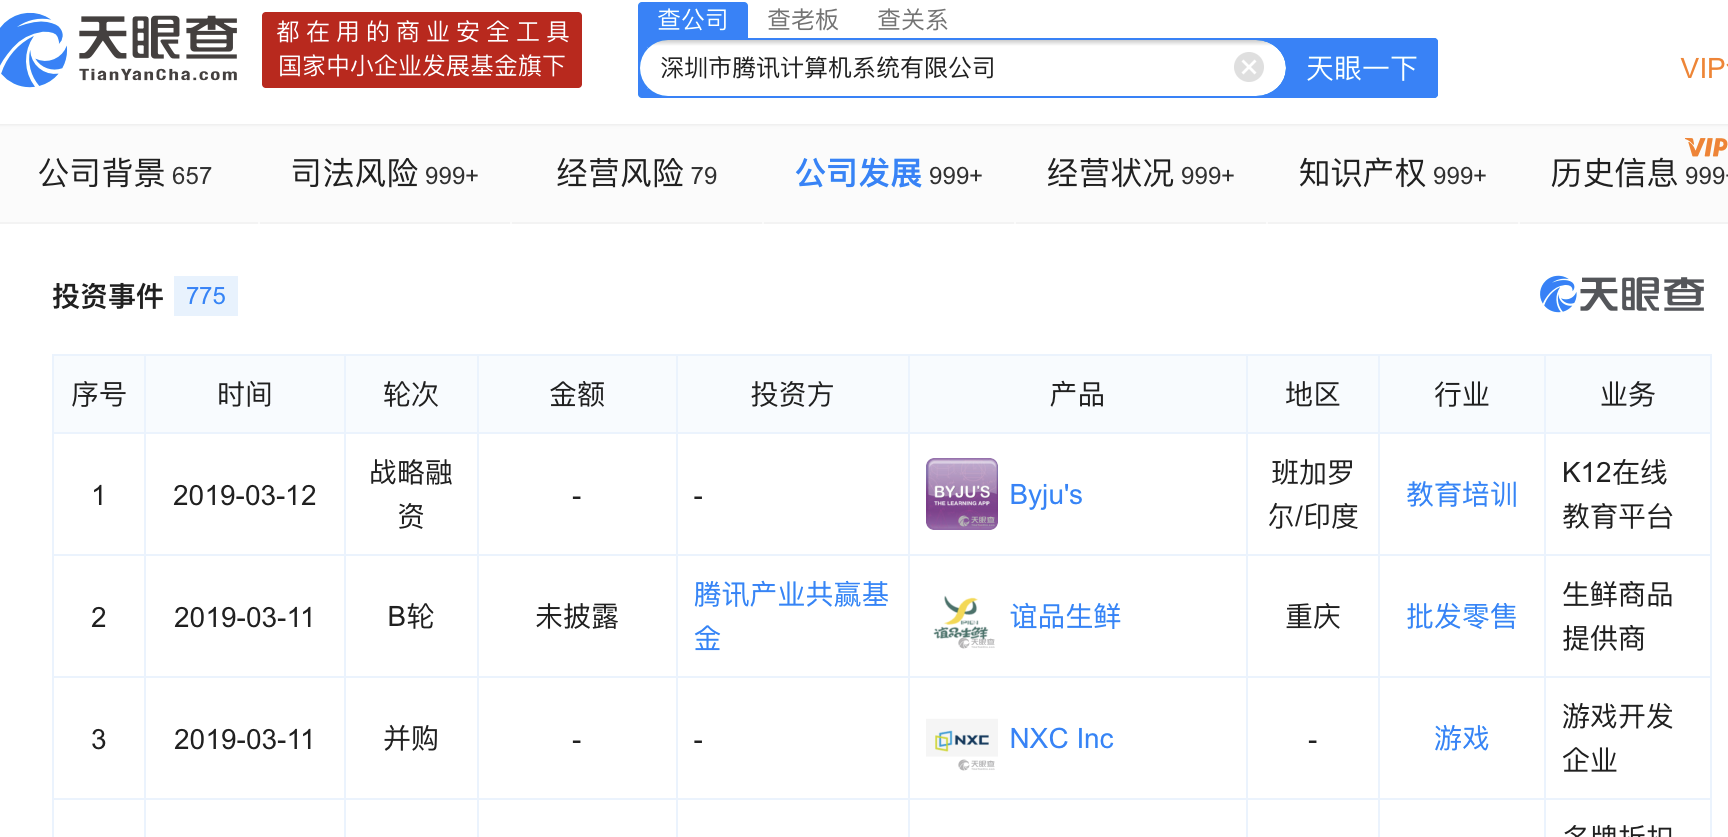The height and width of the screenshot is (837, 1728).
Task: Open the 批发零售 industry link
Action: pos(1461,616)
